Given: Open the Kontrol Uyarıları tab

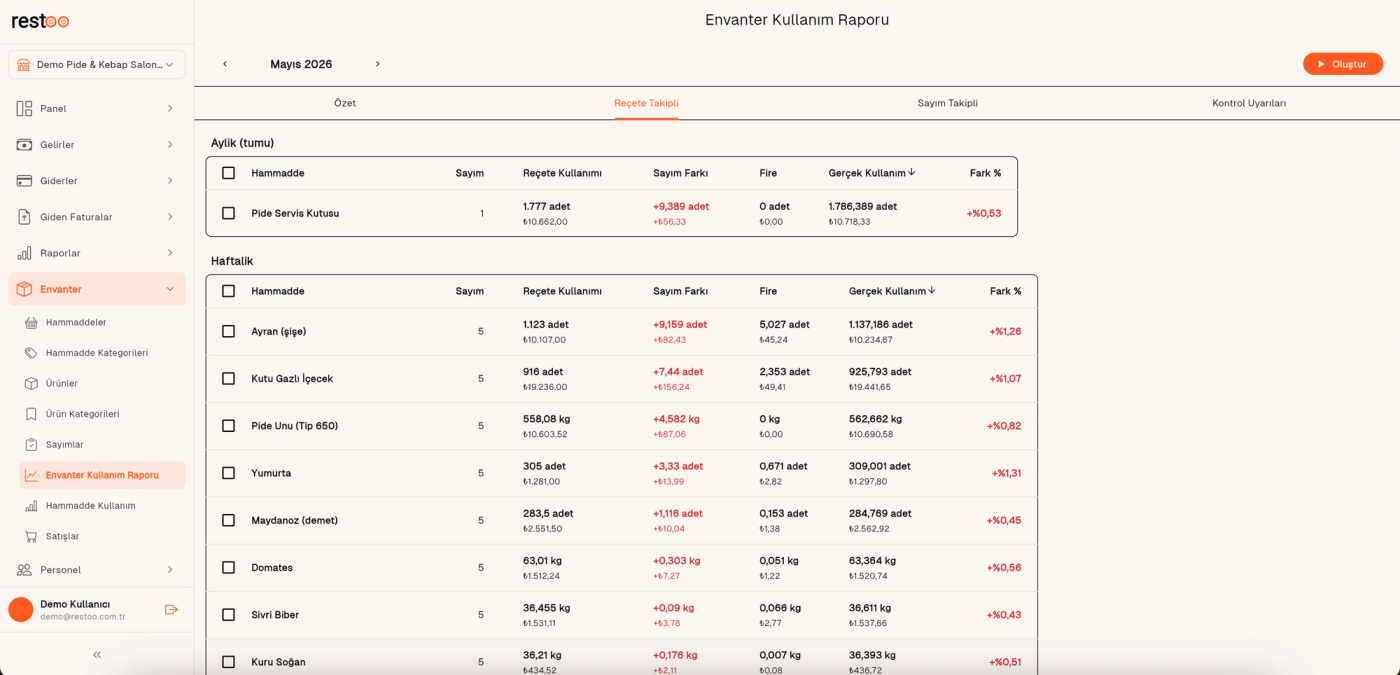Looking at the screenshot, I should (x=1249, y=103).
